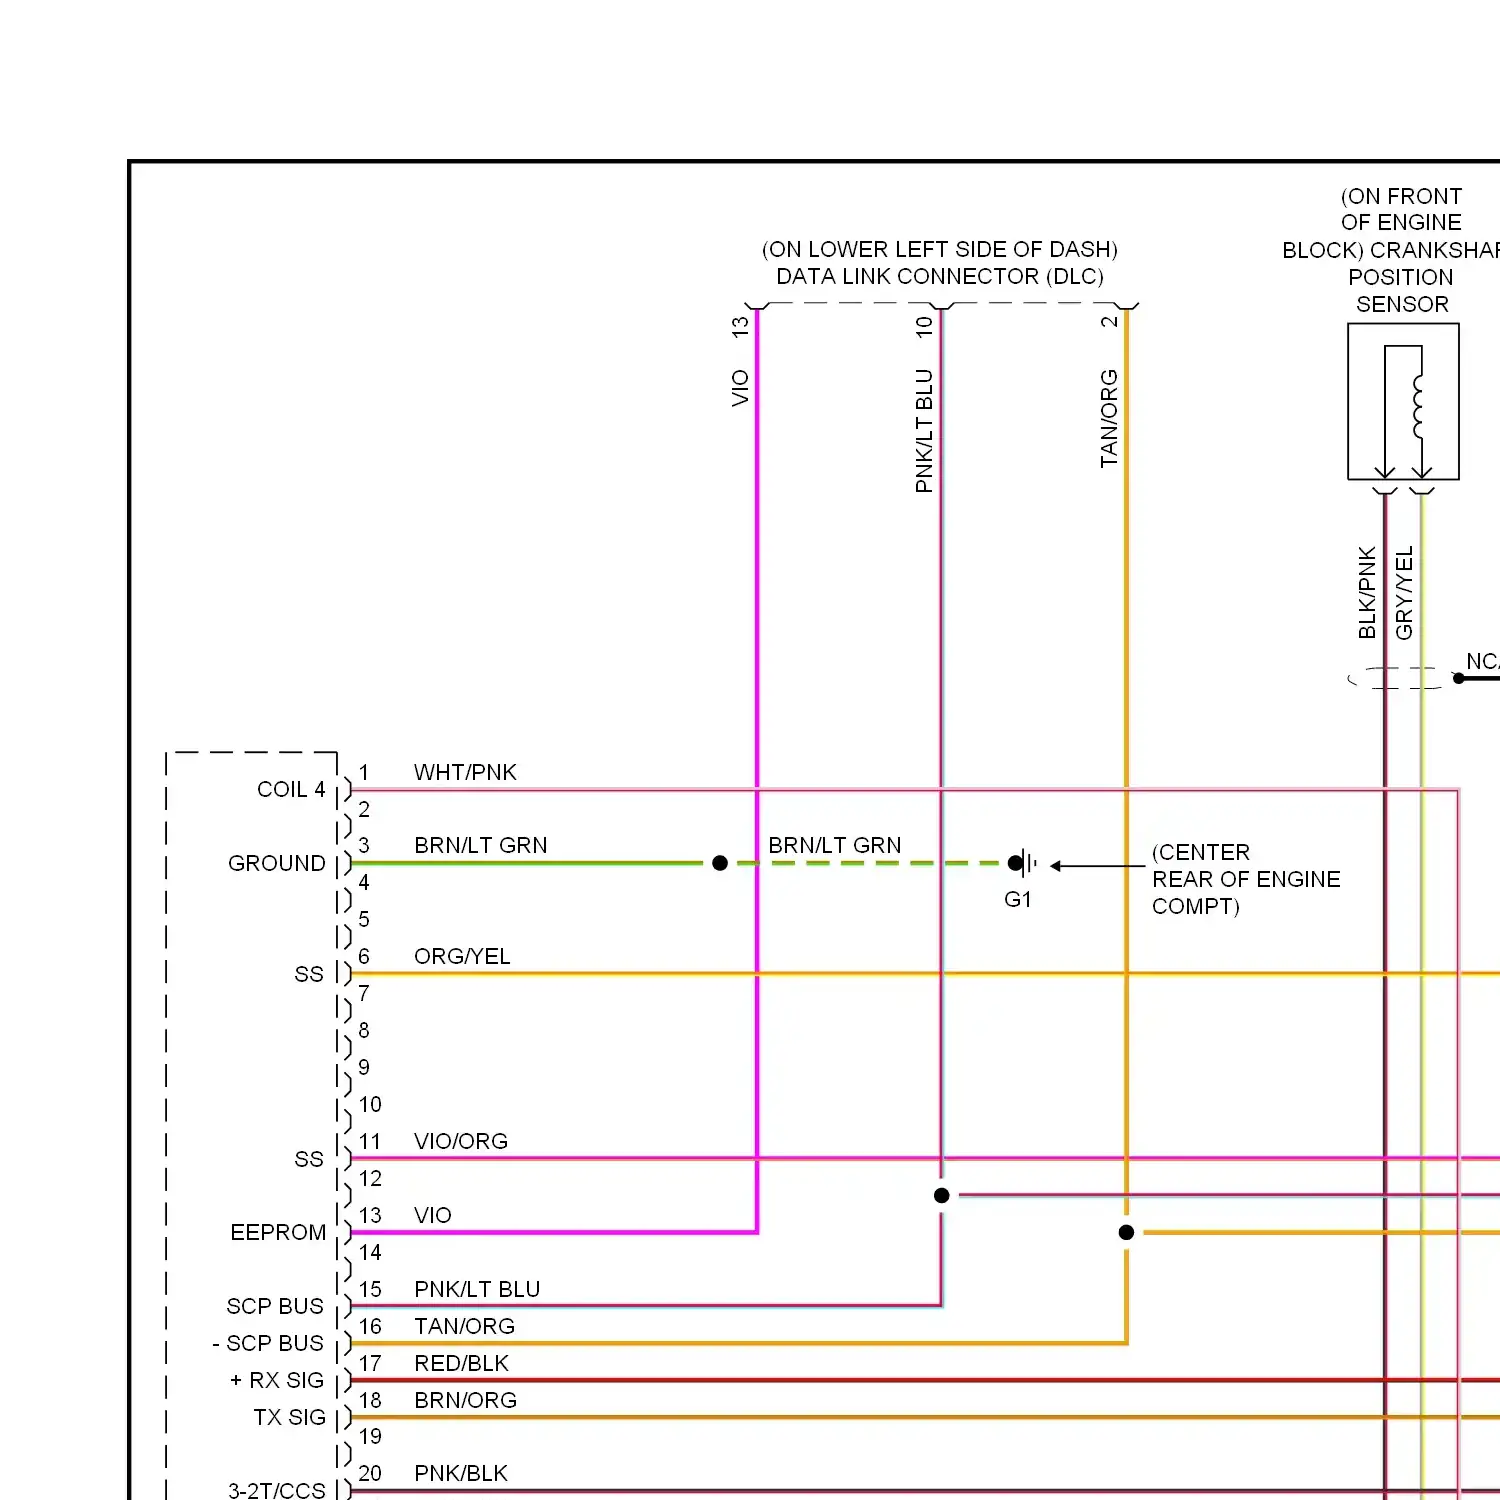Screen dimensions: 1500x1500
Task: Select the + RX SIG pin label
Action: point(277,1380)
